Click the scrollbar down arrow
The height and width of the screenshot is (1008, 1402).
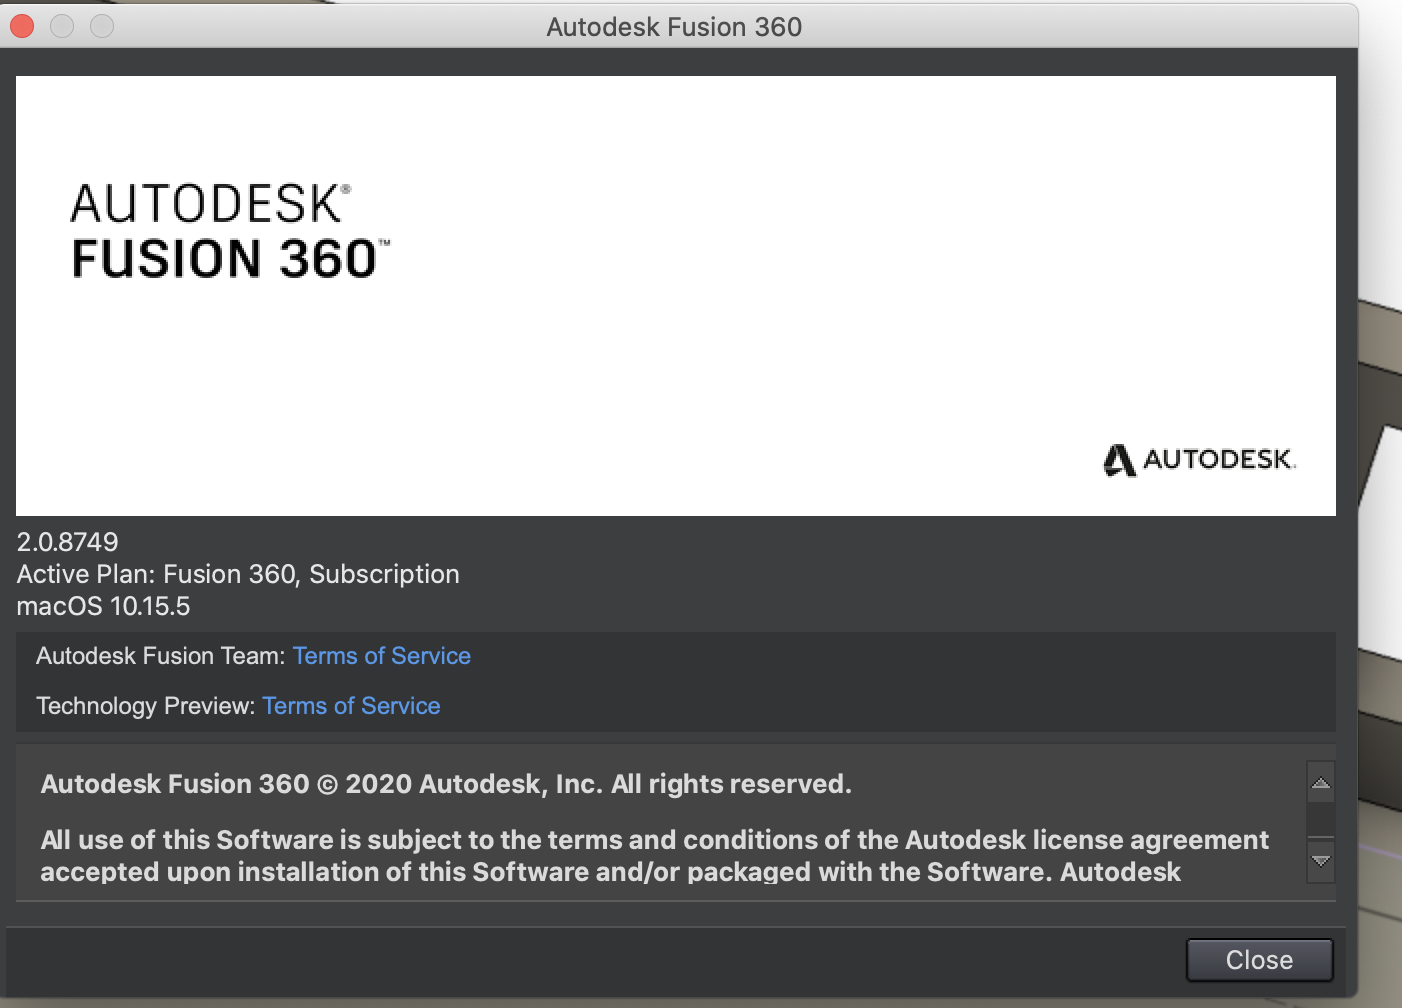coord(1320,860)
